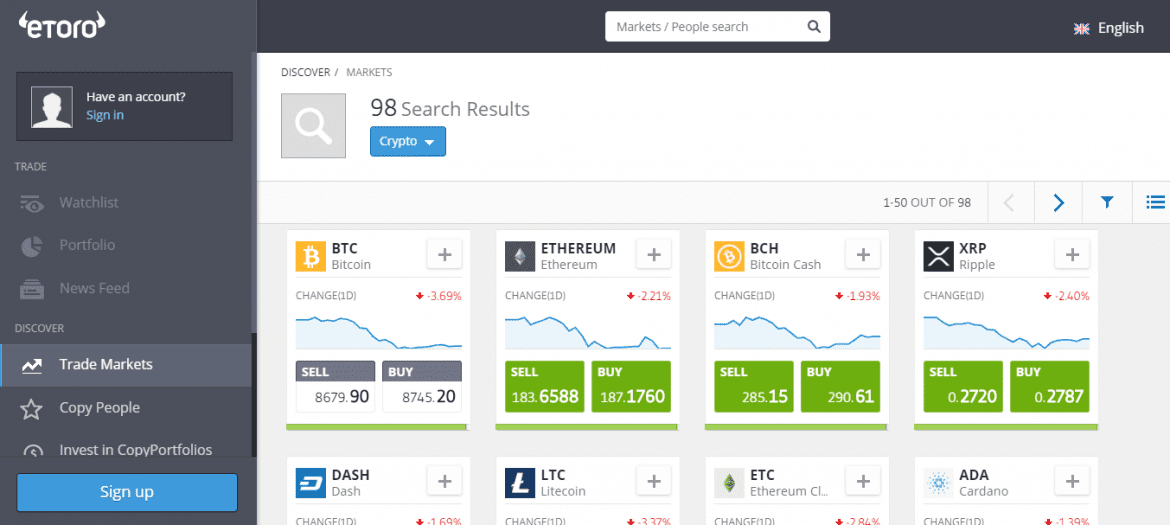Click the Invest in CopyPortfolios icon

pos(31,451)
